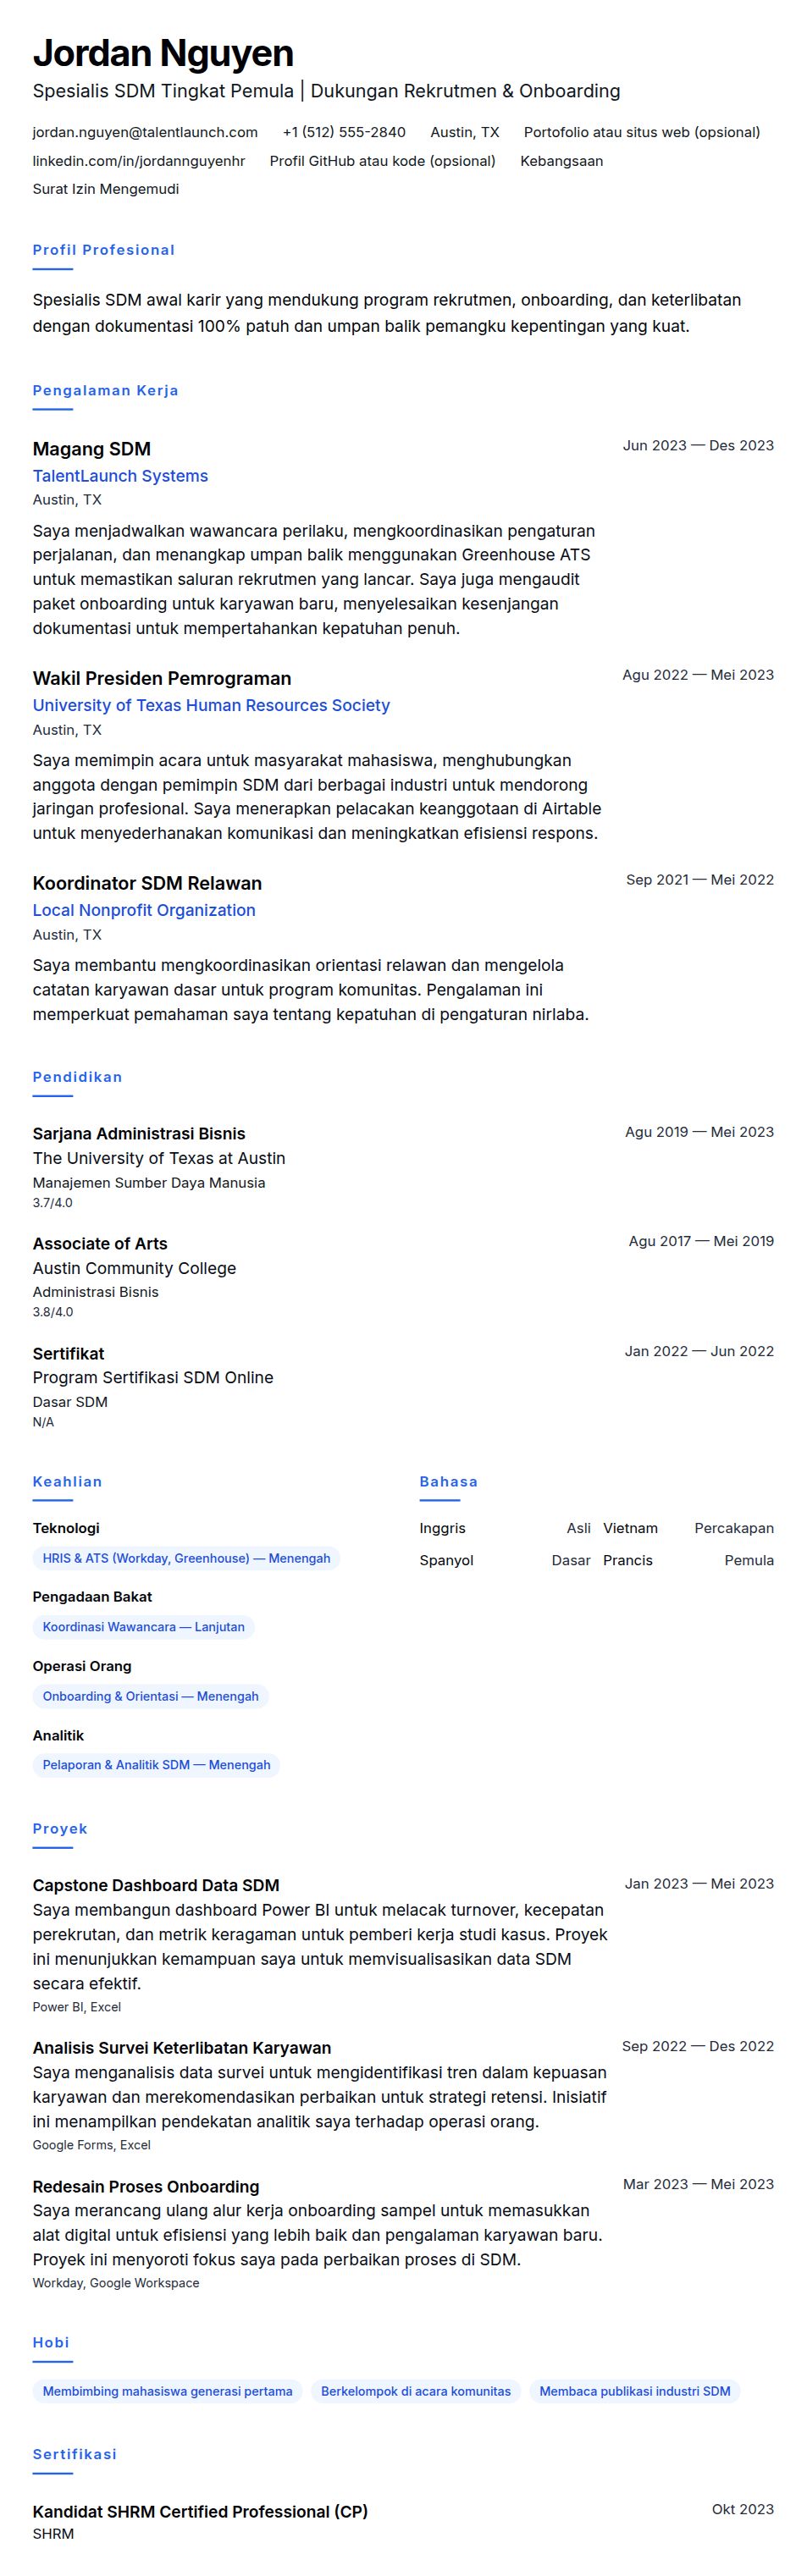Image resolution: width=807 pixels, height=2576 pixels.
Task: Click the Spanyol language entry
Action: coord(505,1560)
